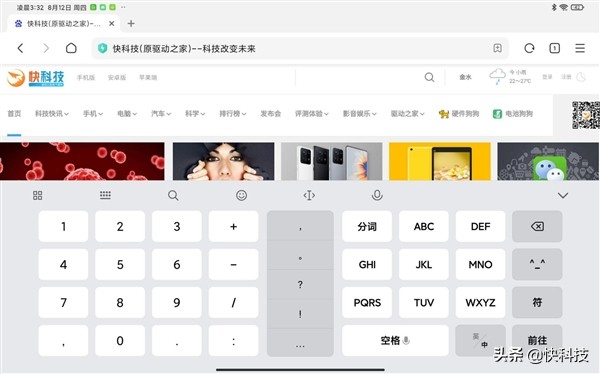Tap the WXYZ key
Image resolution: width=600 pixels, height=374 pixels.
coord(480,302)
